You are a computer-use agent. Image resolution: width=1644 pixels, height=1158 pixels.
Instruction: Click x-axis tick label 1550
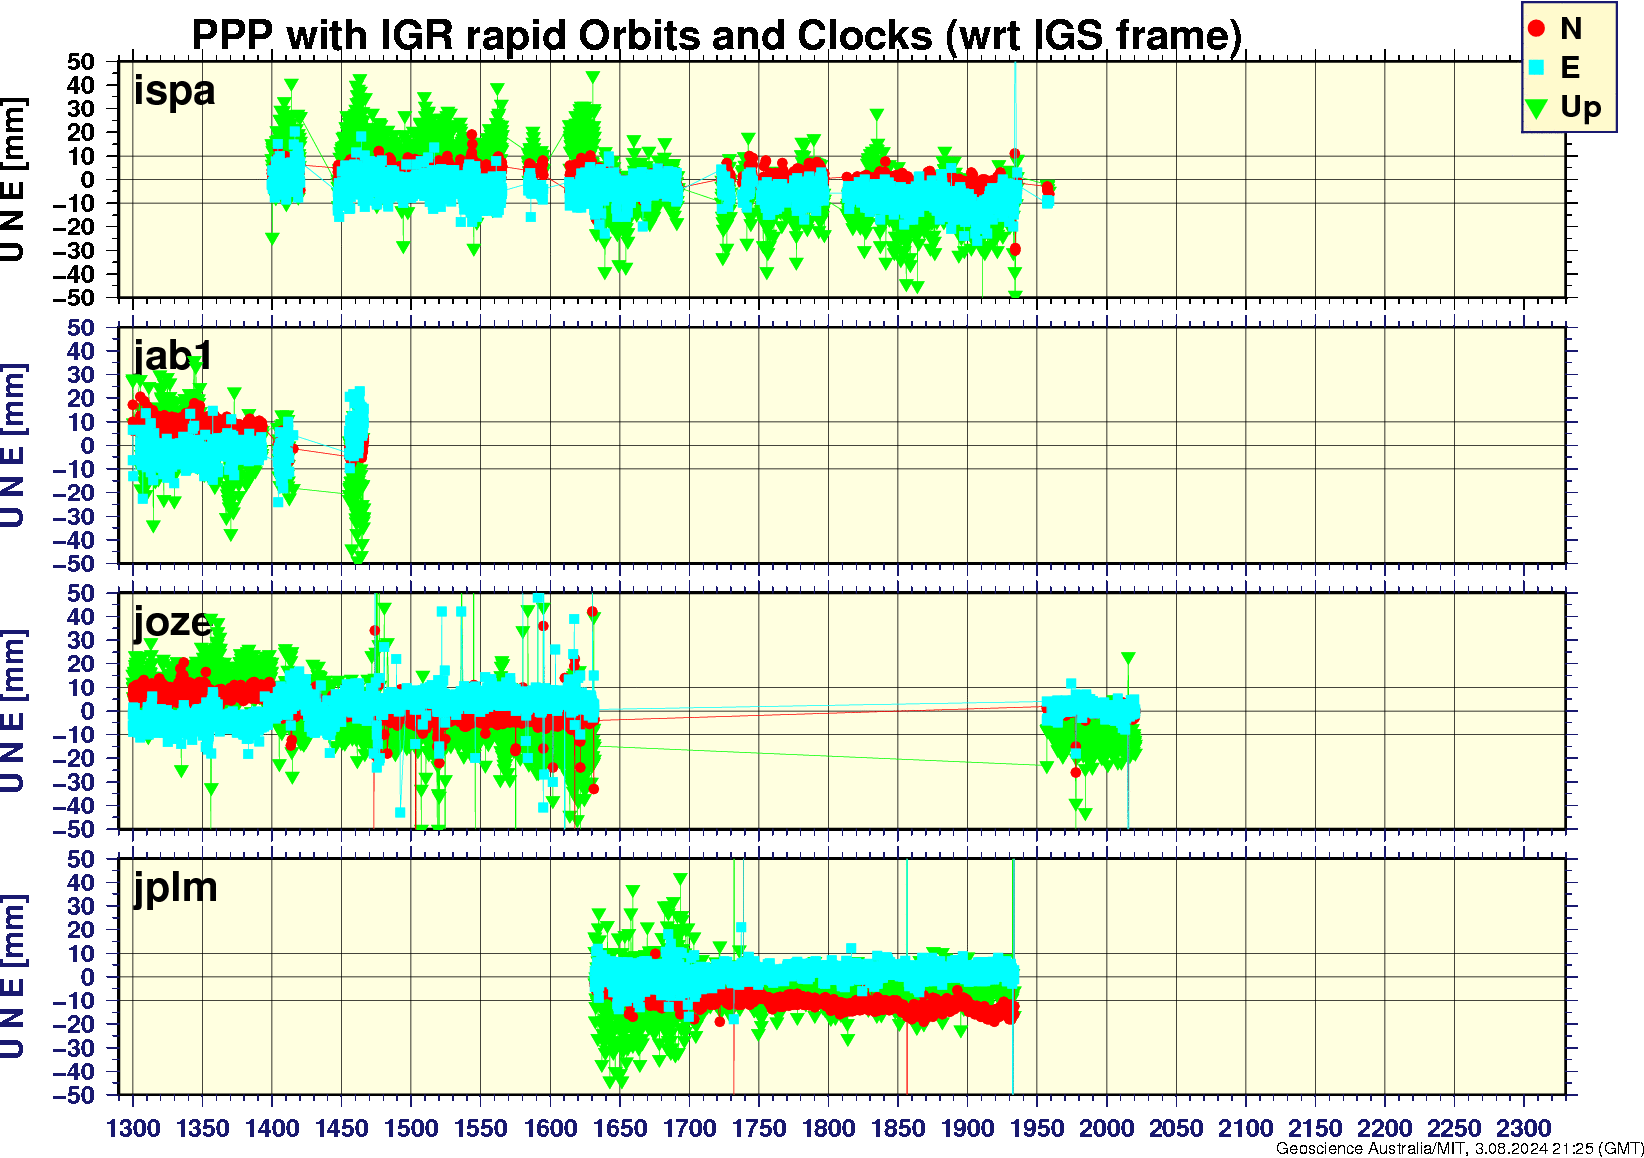click(x=481, y=1129)
